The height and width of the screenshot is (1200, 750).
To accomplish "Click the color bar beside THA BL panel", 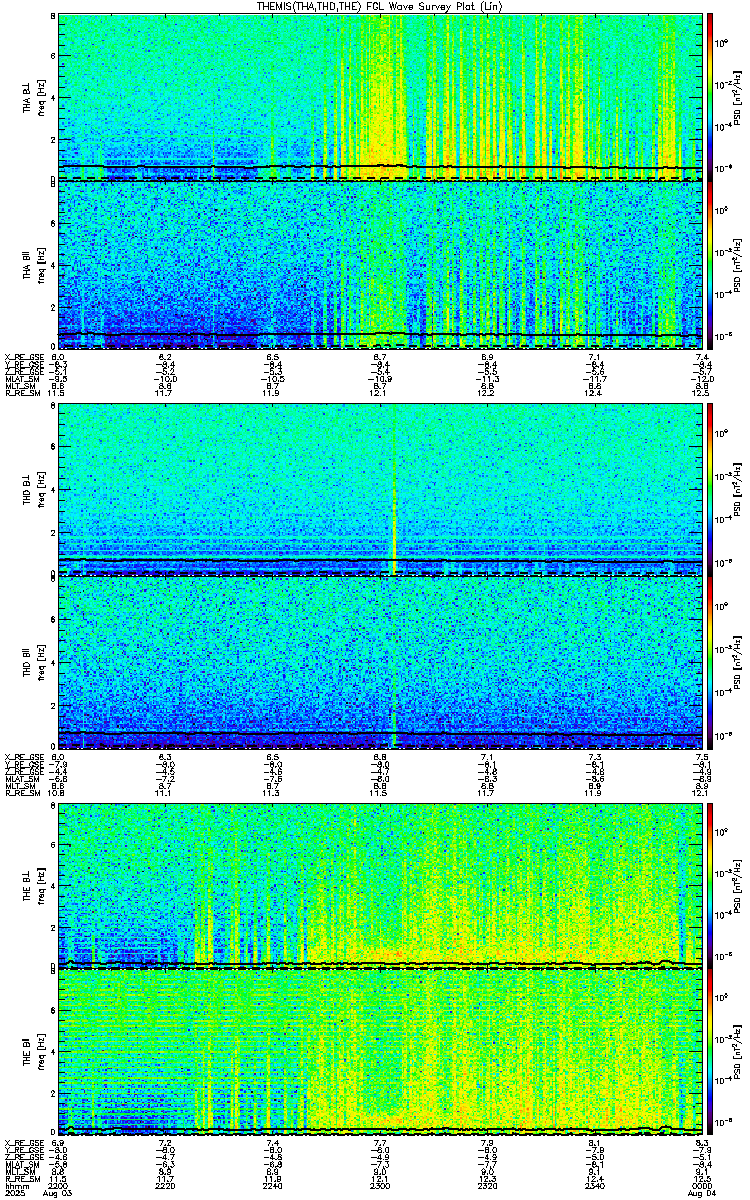I will [711, 97].
